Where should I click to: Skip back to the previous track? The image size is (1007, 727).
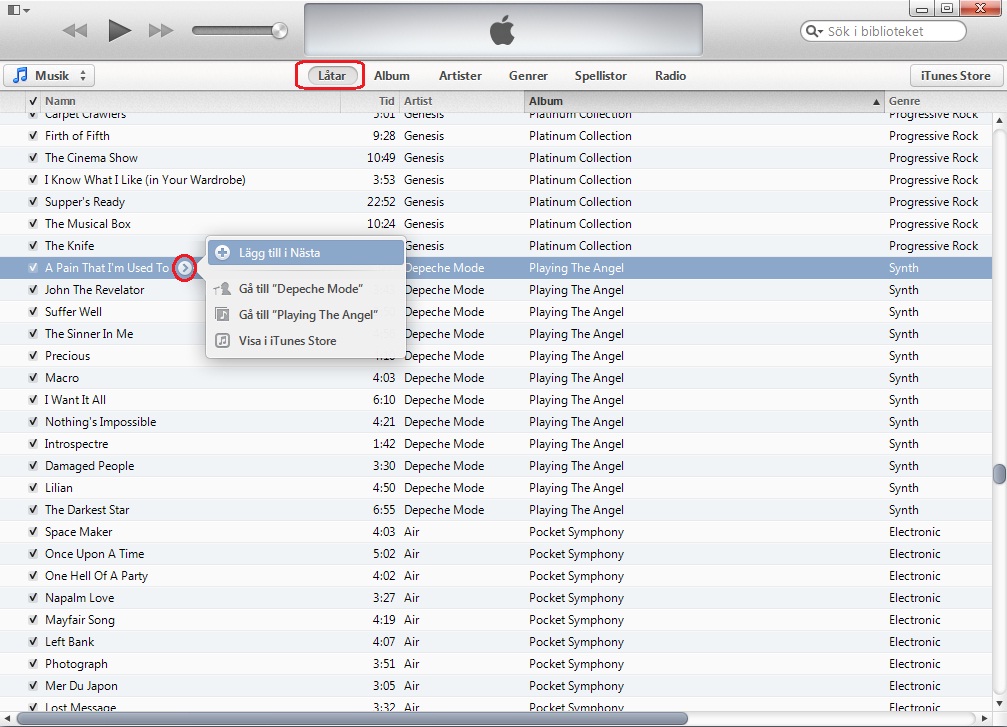(75, 30)
